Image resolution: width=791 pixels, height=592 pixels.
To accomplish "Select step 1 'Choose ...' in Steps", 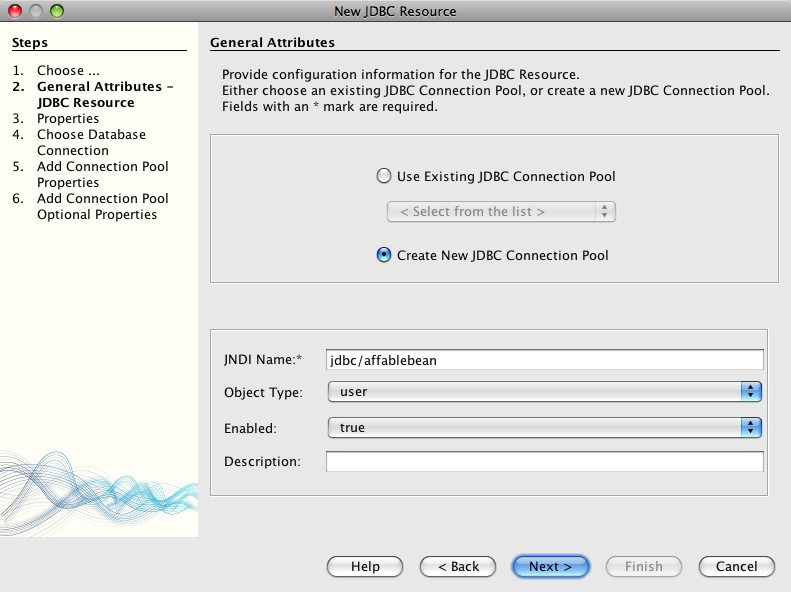I will click(x=68, y=71).
